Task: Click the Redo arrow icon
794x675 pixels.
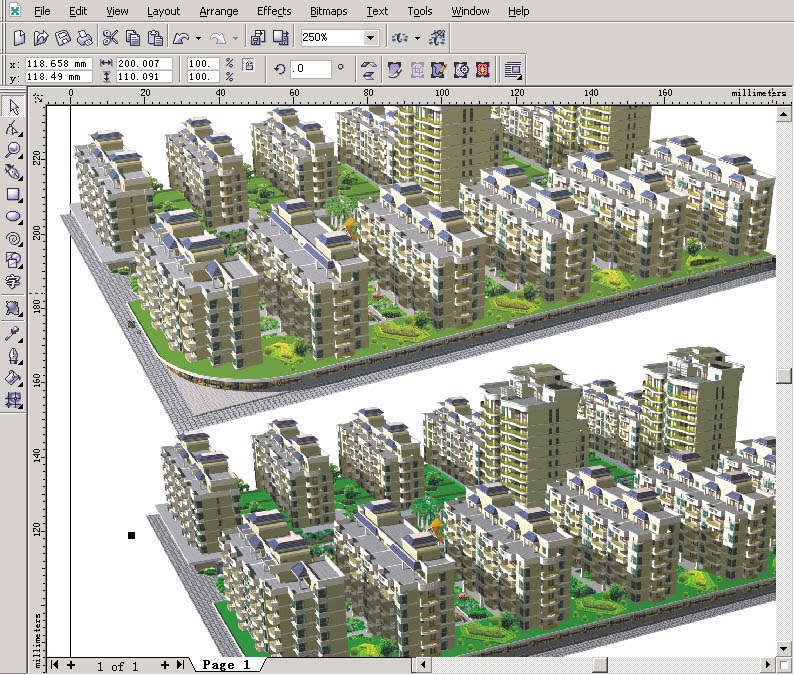Action: (x=218, y=38)
